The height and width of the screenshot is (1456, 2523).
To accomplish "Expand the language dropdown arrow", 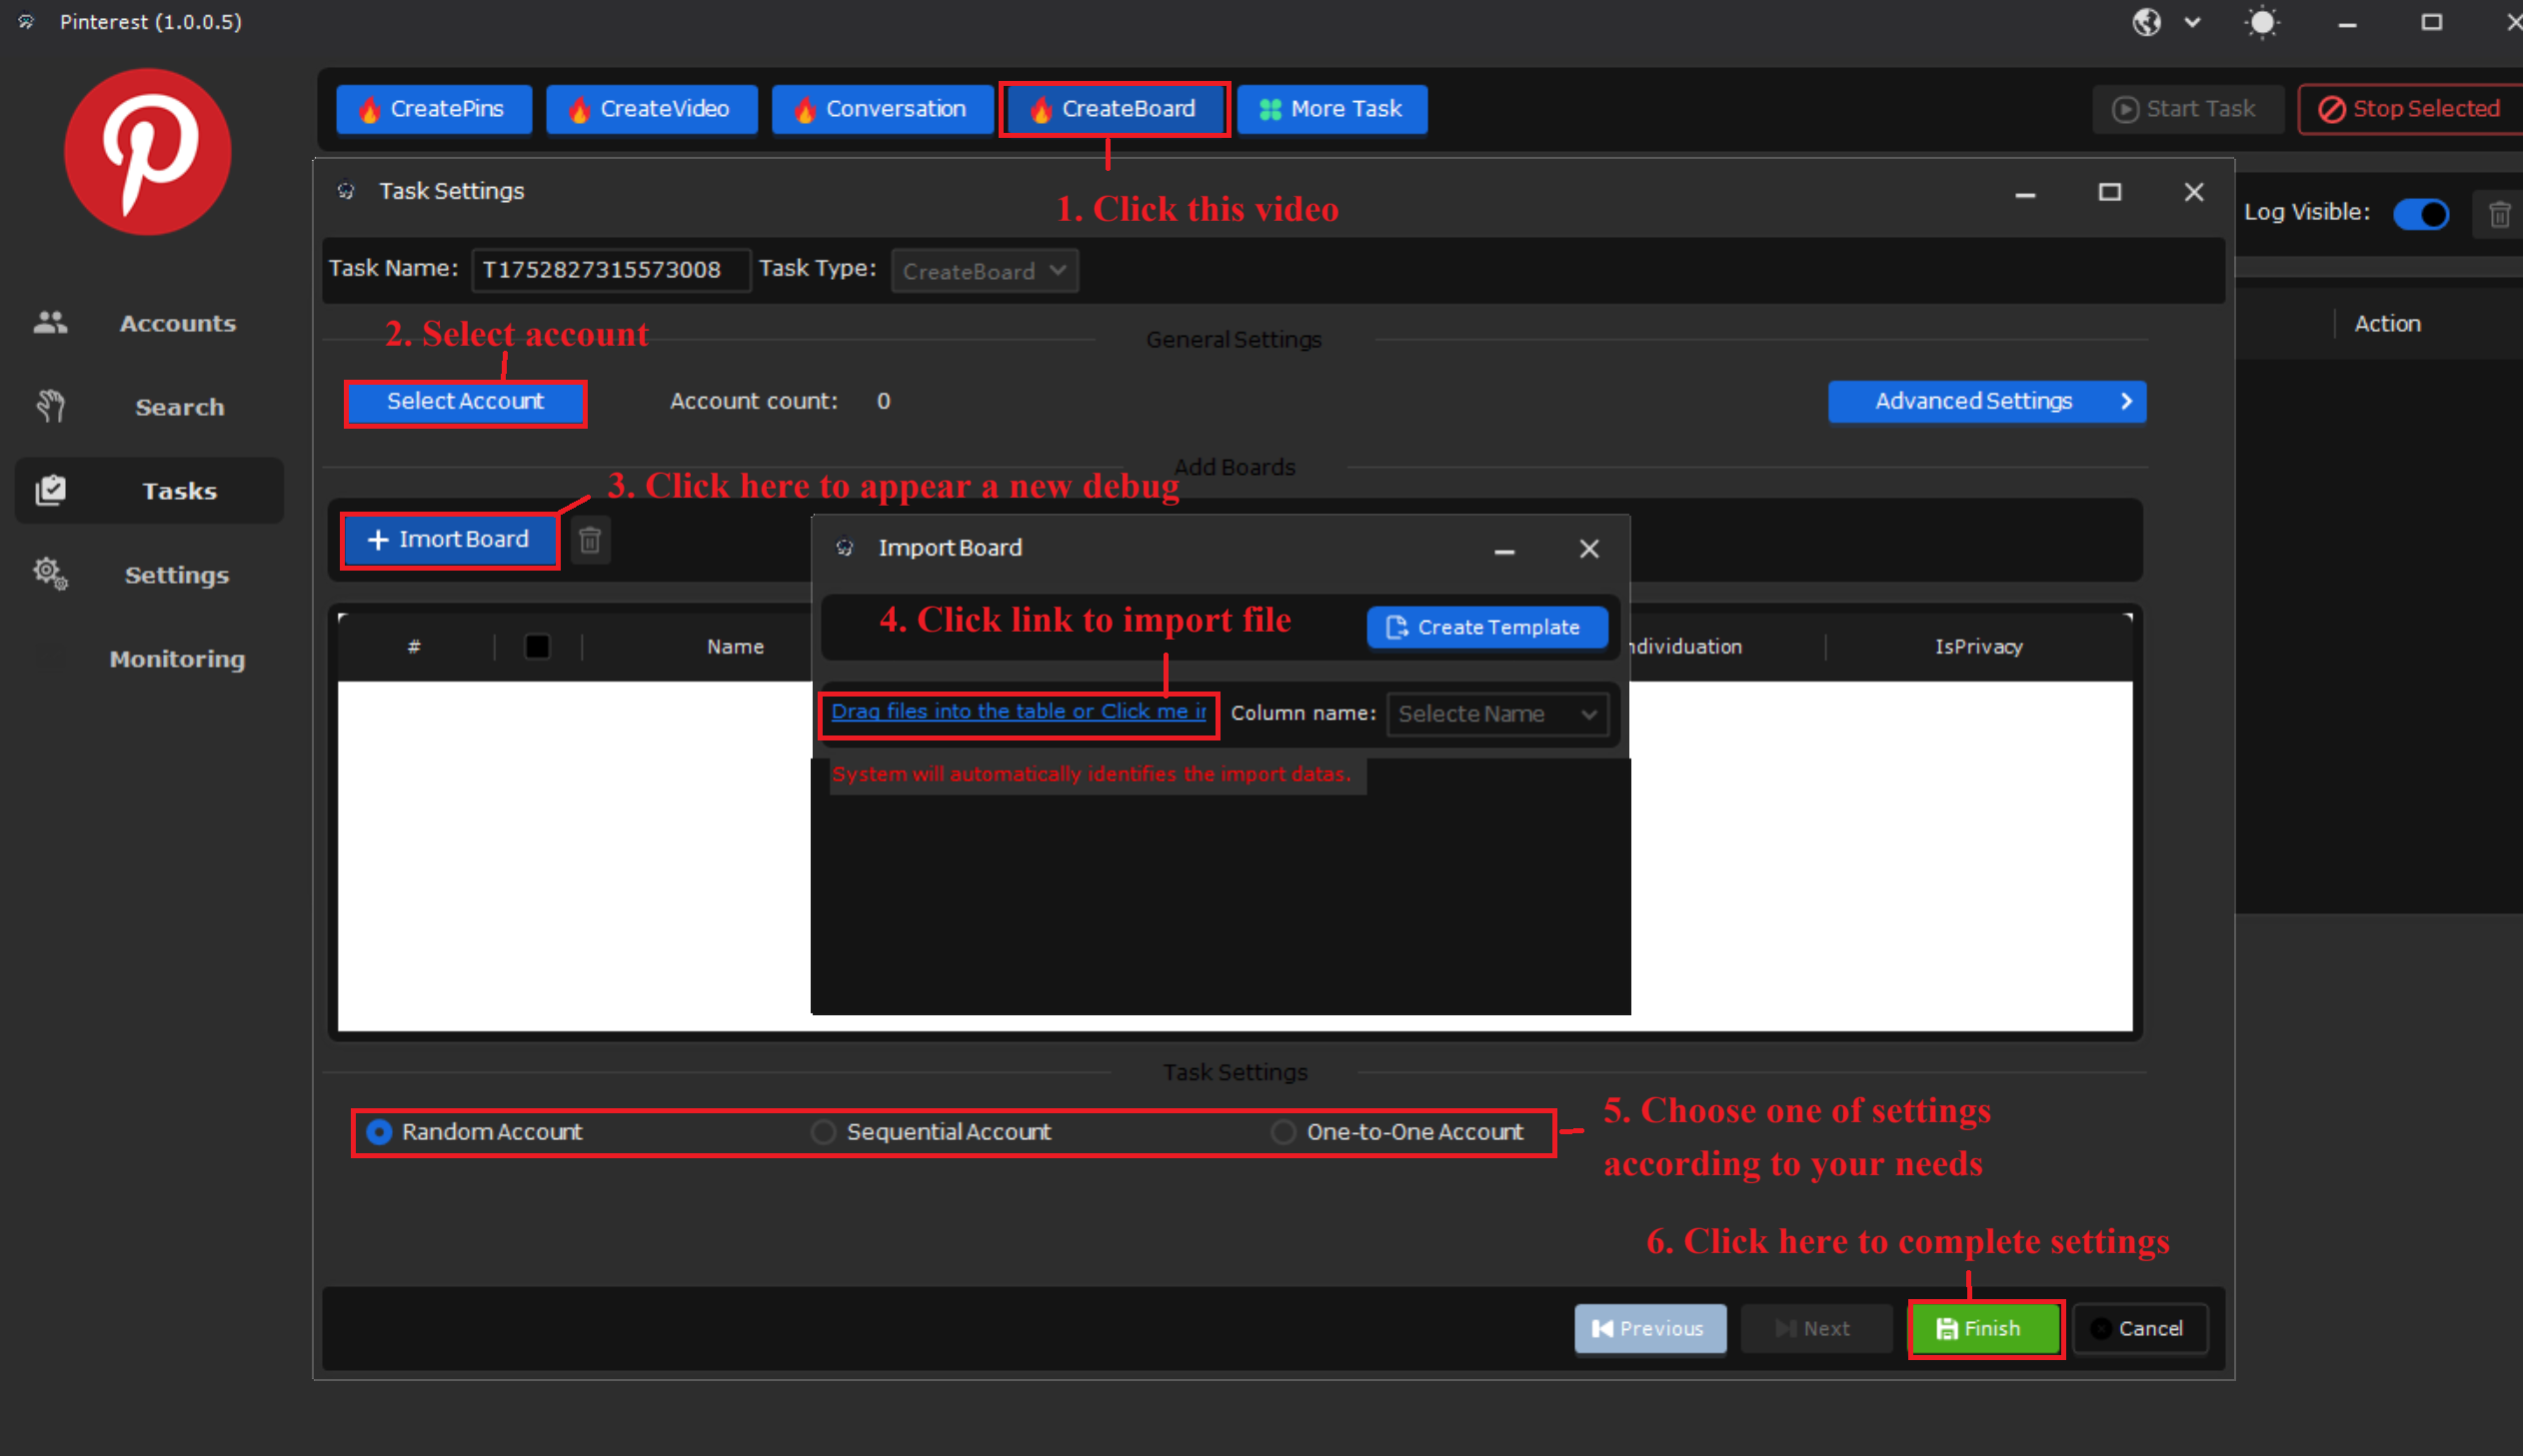I will tap(2192, 22).
